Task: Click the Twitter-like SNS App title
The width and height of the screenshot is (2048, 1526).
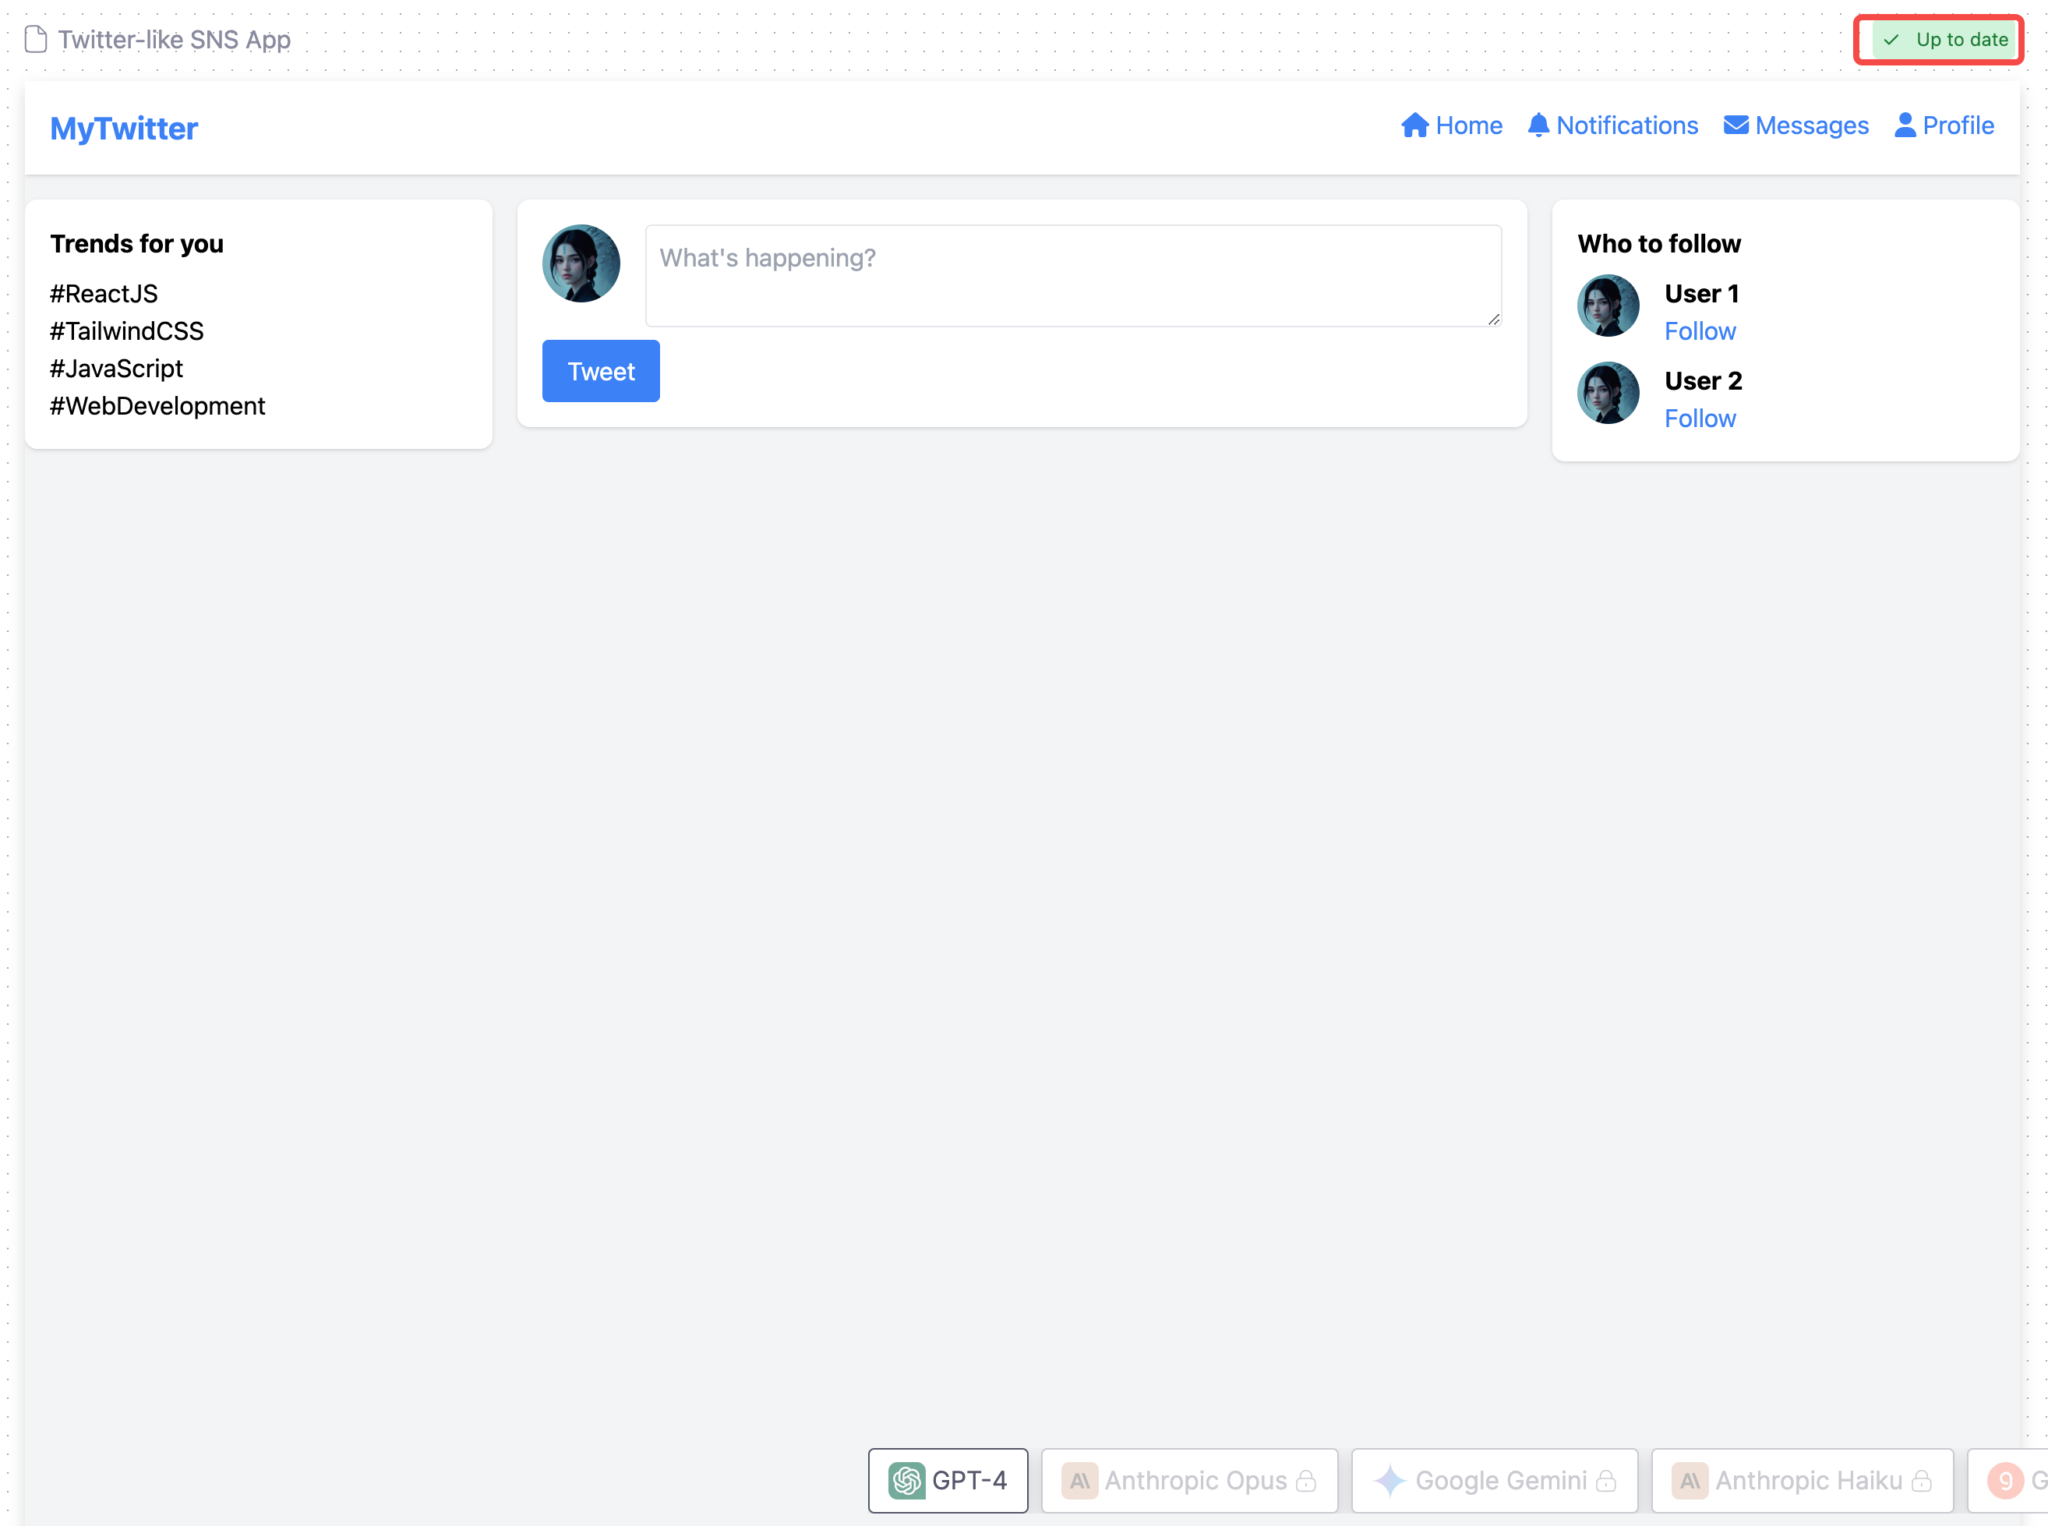Action: coord(174,39)
